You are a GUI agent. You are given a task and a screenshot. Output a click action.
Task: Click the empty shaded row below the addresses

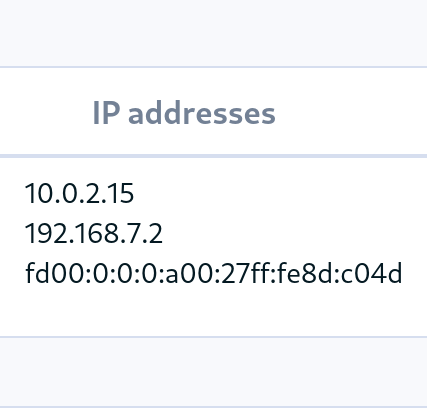tap(213, 372)
